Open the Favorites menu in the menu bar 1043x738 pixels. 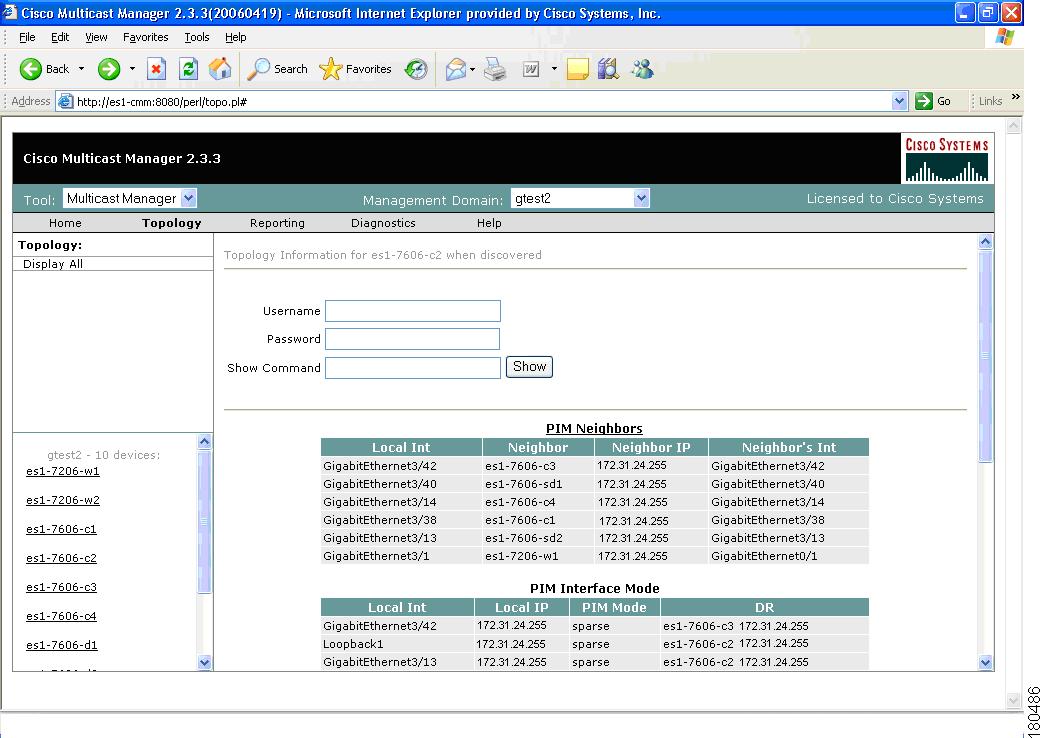(x=146, y=37)
